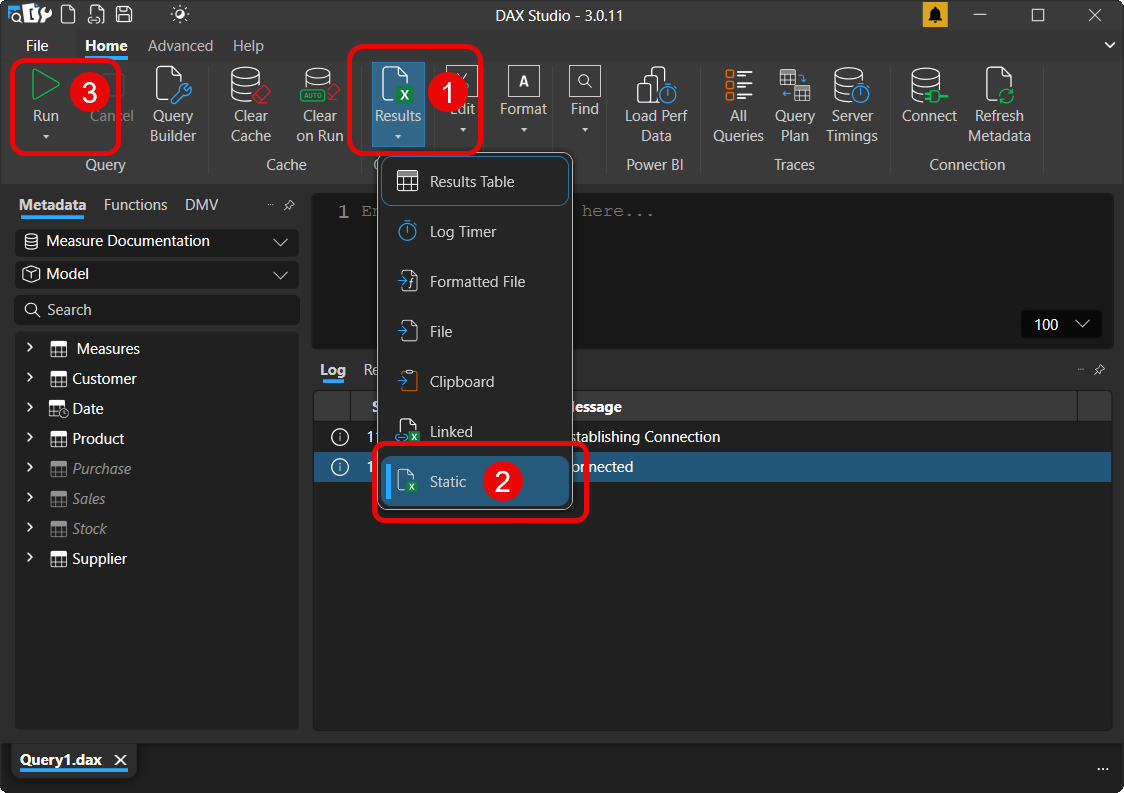Viewport: 1124px width, 793px height.
Task: Create a new query document from title bar
Action: (x=68, y=14)
